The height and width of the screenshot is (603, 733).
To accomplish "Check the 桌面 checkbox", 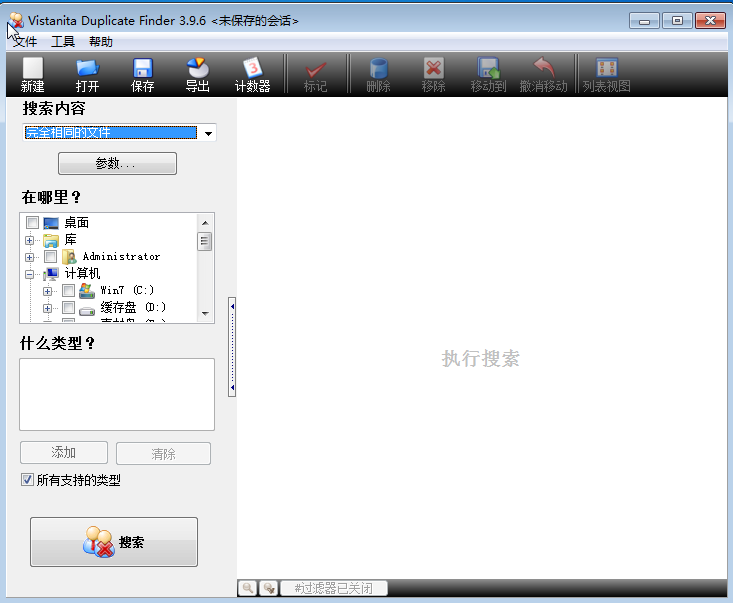I will 32,222.
